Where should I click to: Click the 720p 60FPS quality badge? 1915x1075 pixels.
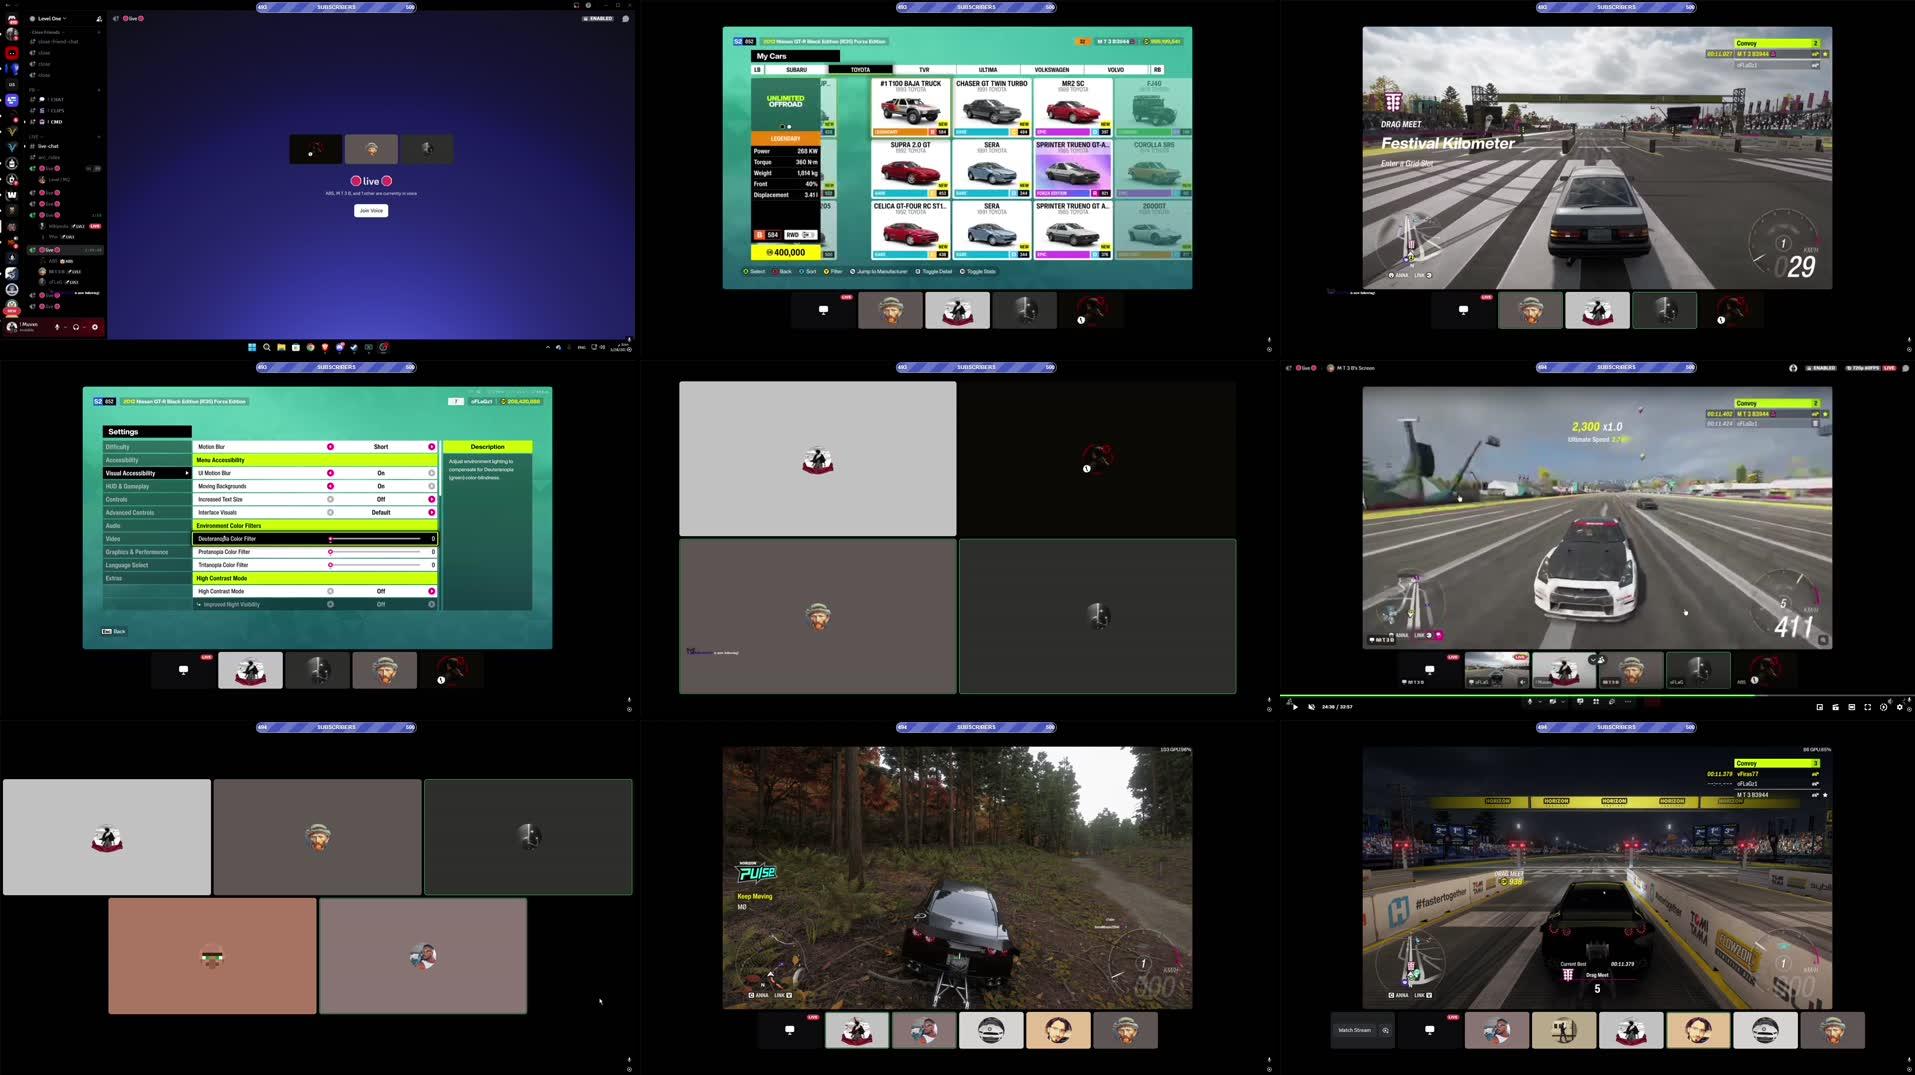pos(1862,368)
